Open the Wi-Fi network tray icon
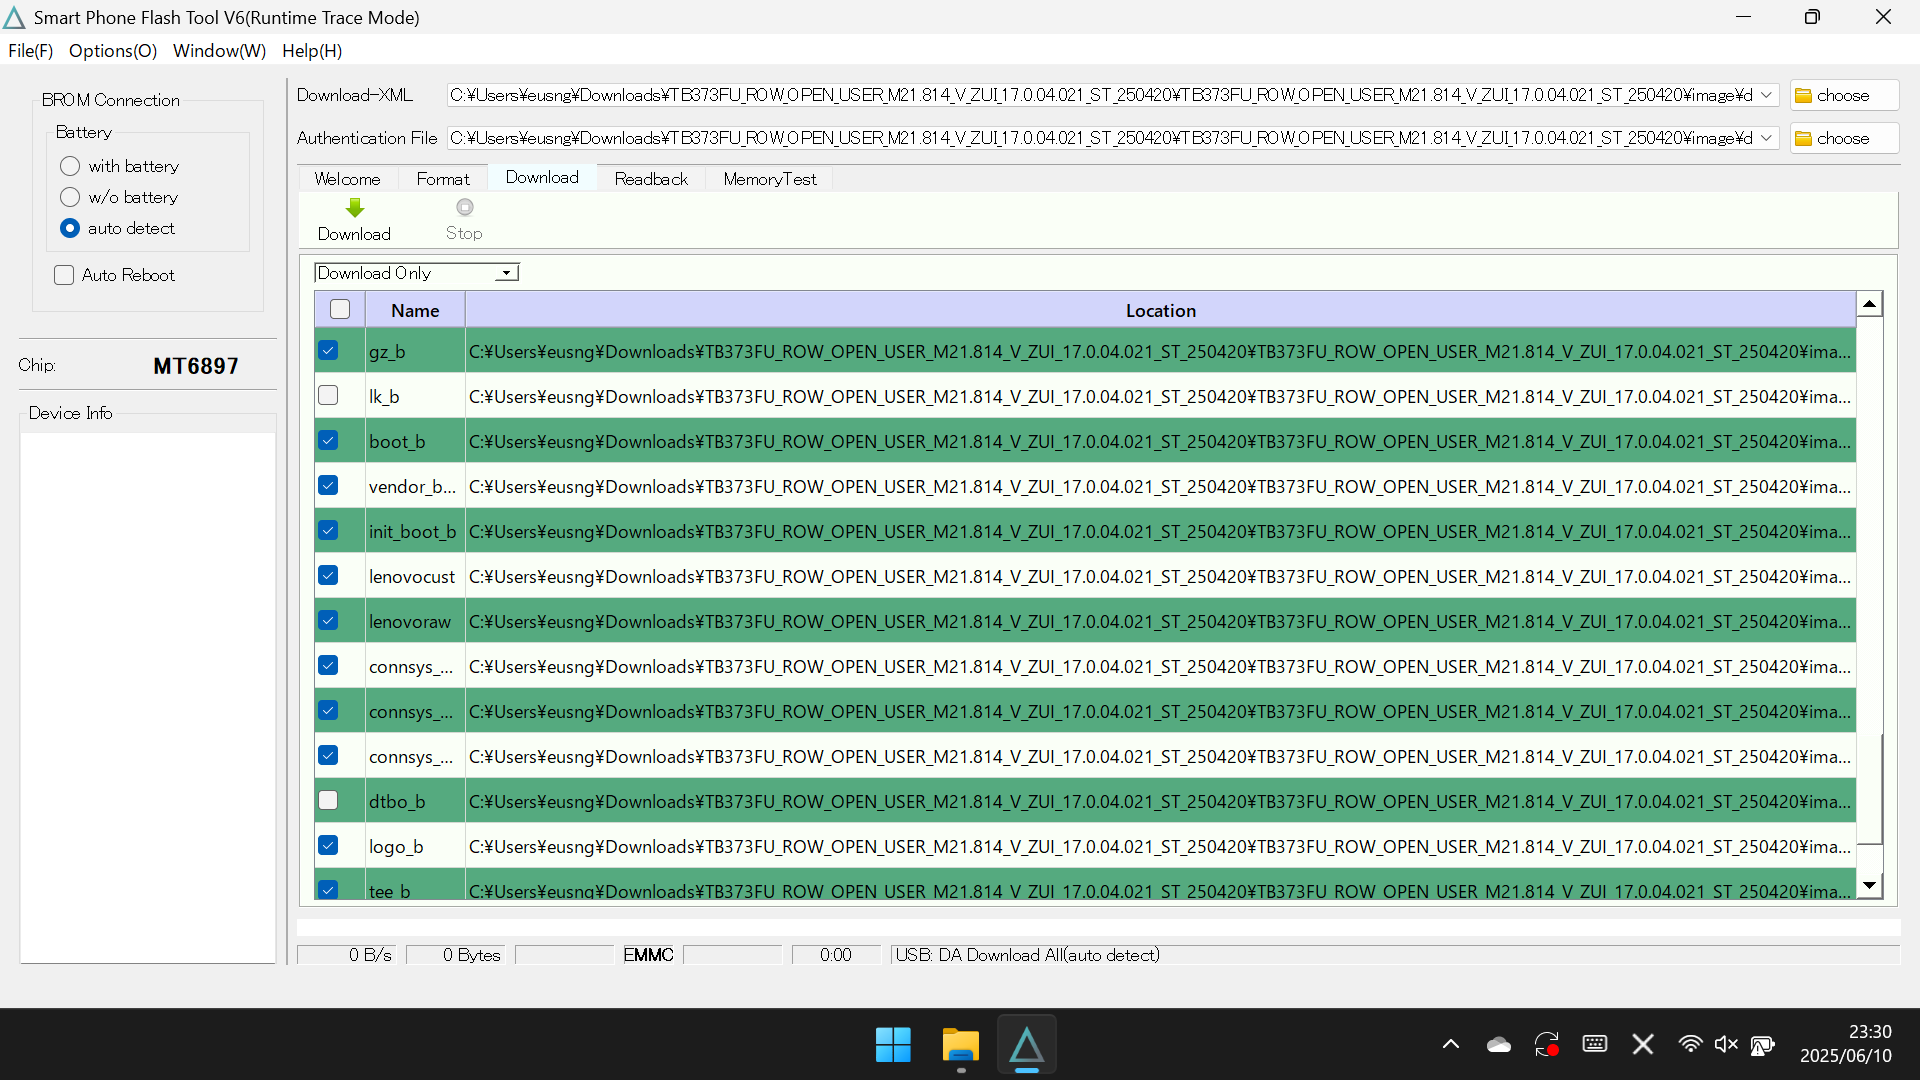Screen dimensions: 1920x1080 [1689, 1044]
